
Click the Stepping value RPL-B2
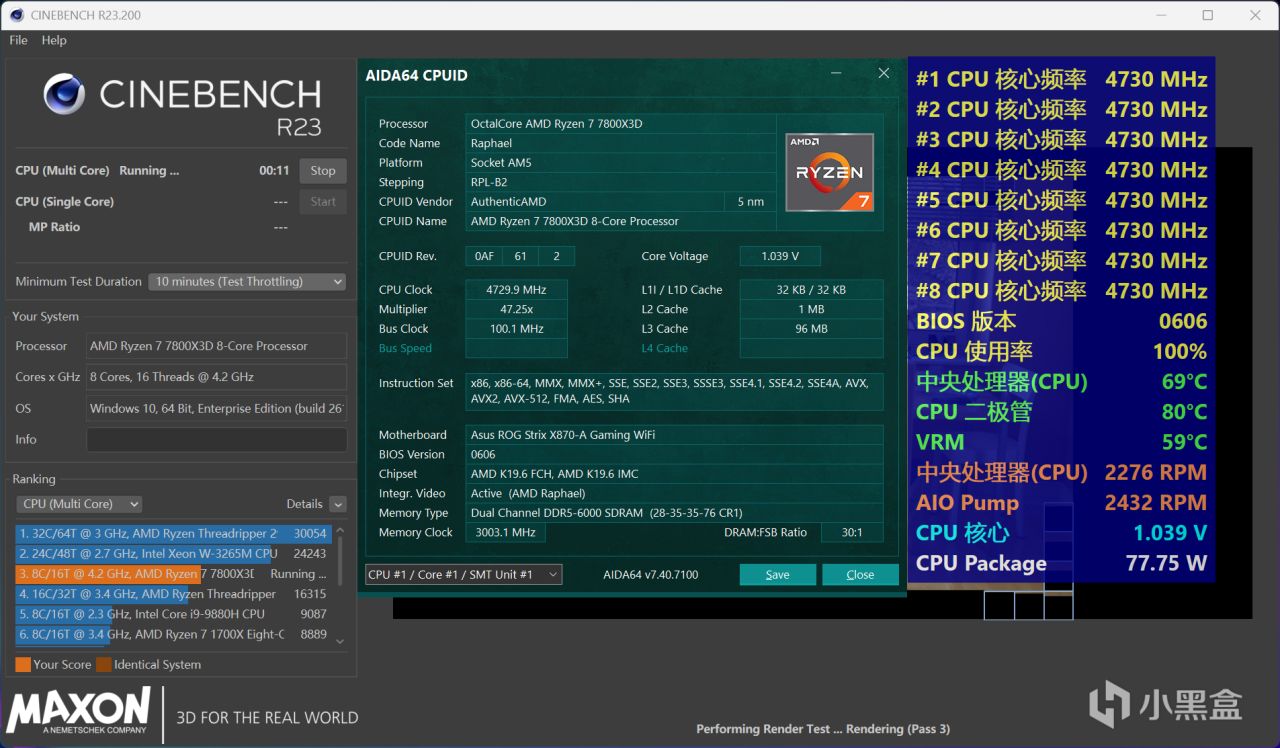621,182
